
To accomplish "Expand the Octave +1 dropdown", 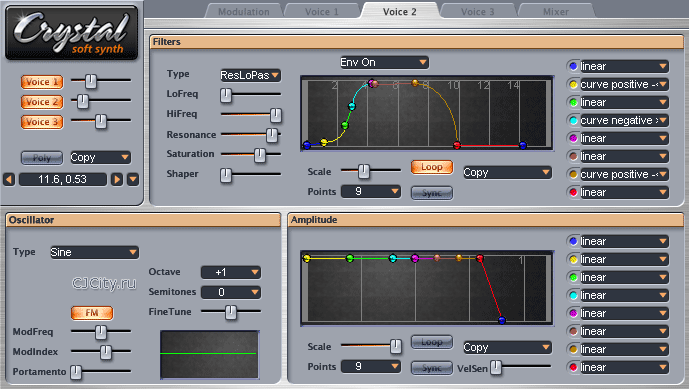I will coord(231,272).
